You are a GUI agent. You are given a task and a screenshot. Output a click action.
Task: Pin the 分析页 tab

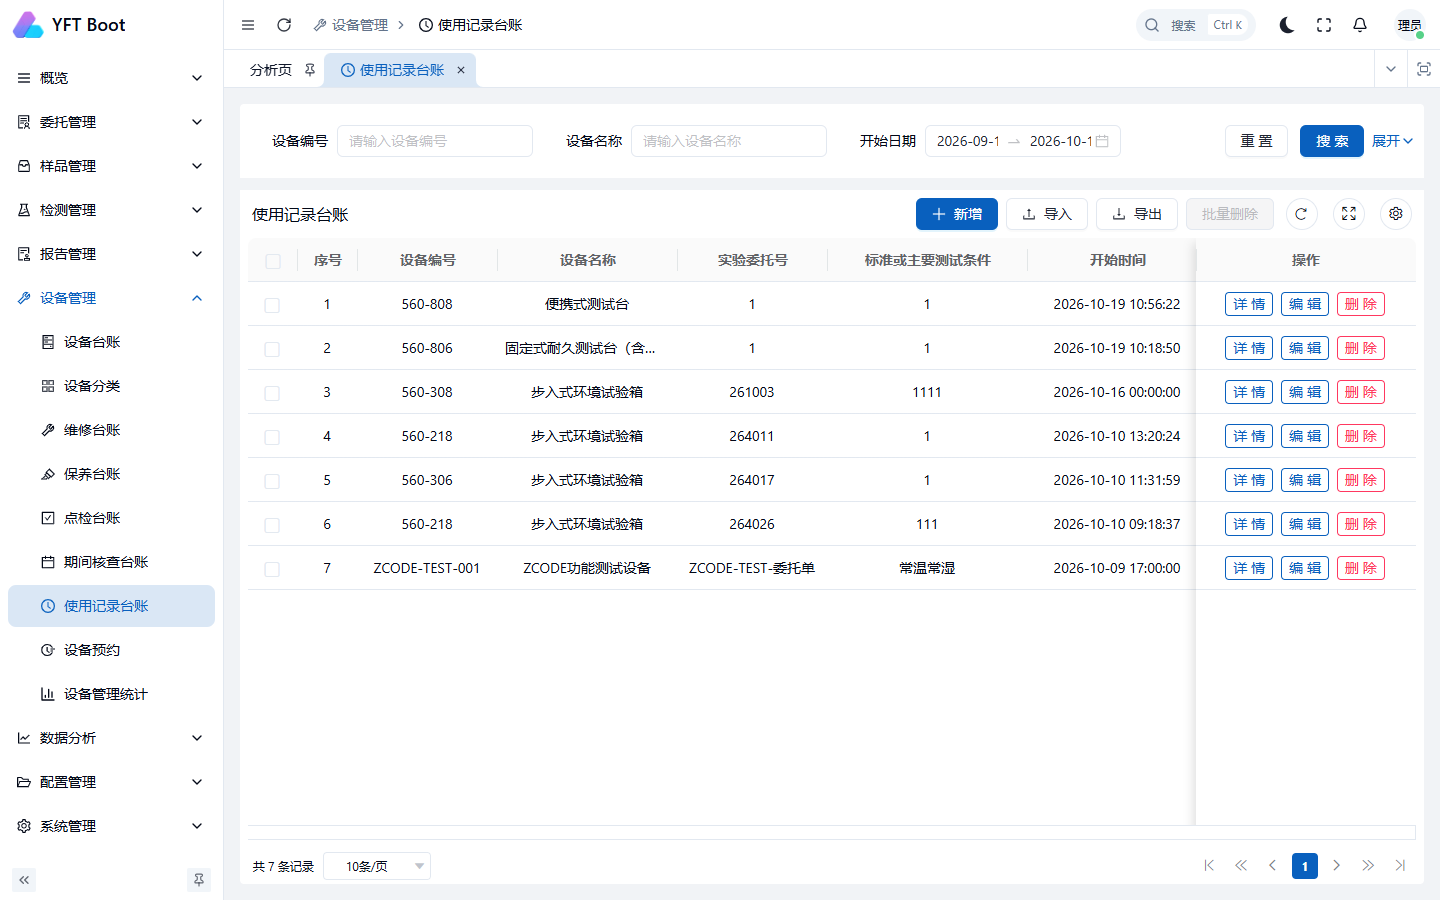pos(310,70)
